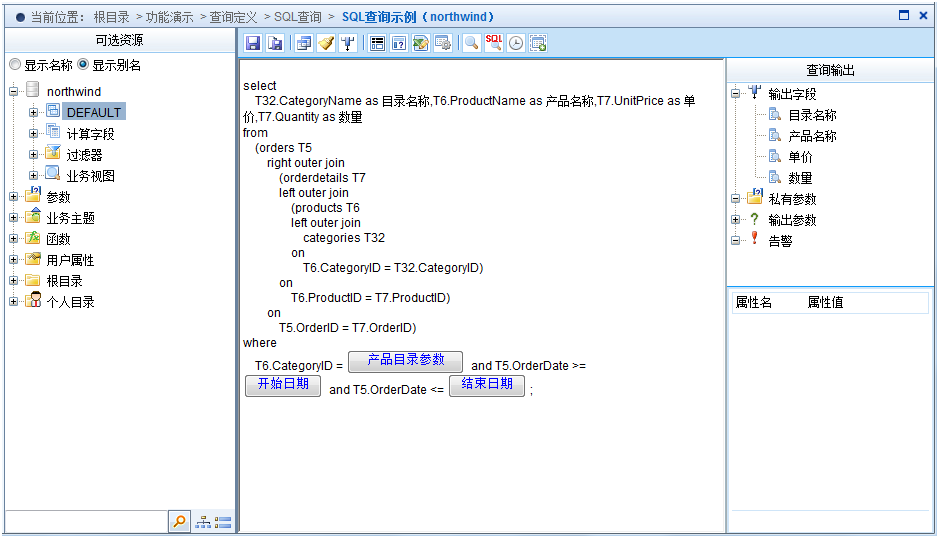Click the 计算字段 tree label
Viewport: 939px width, 538px height.
(90, 134)
